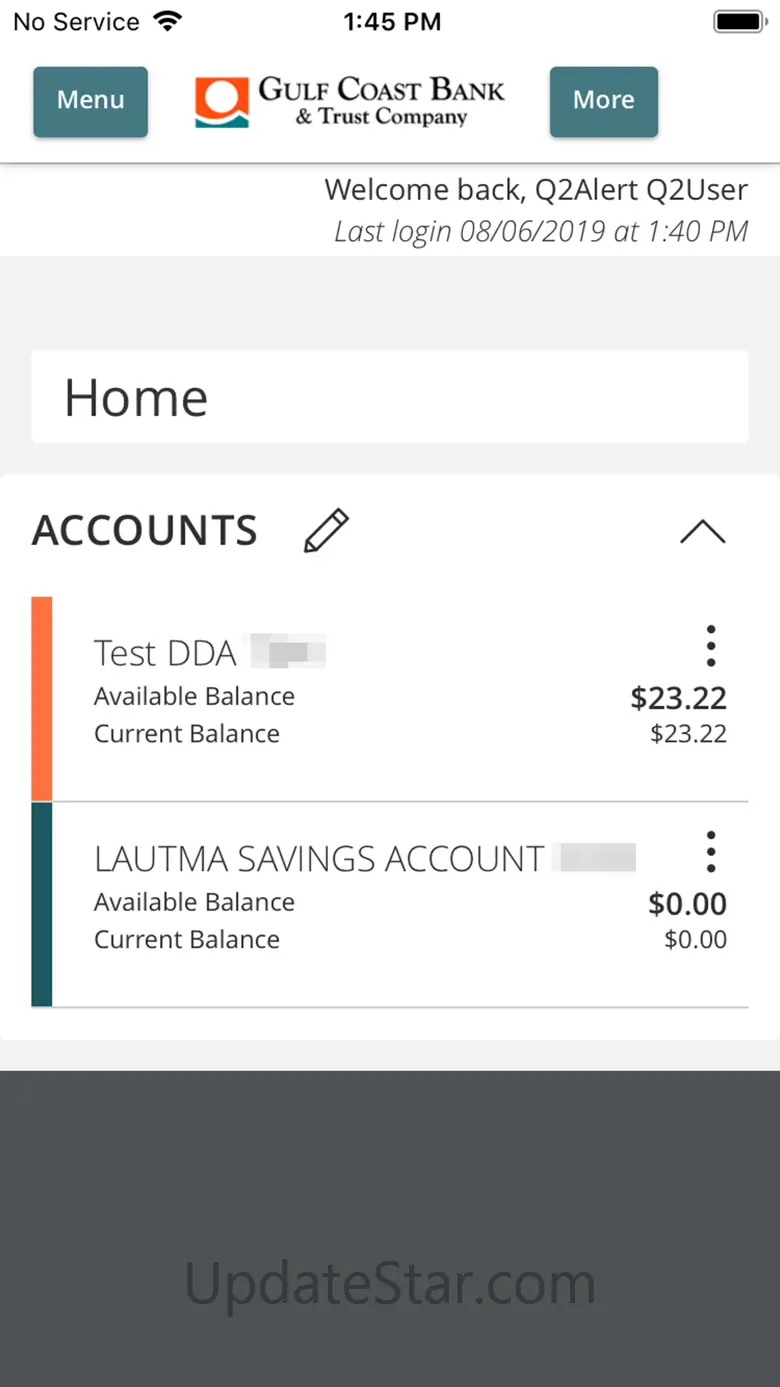This screenshot has height=1387, width=780.
Task: Click the teal savings account color bar
Action: (x=42, y=904)
